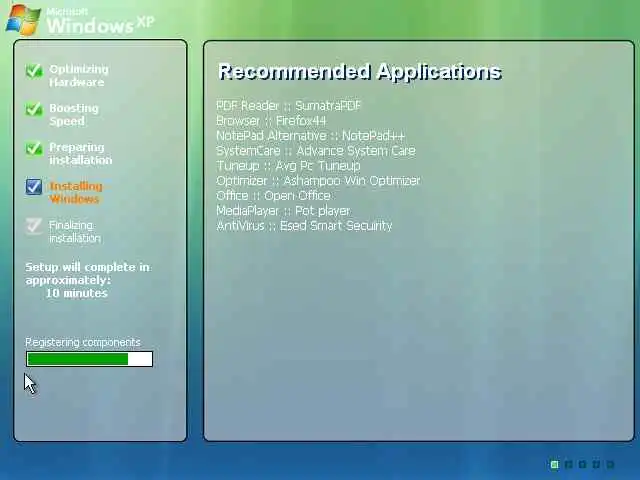Click the AntiVirus :: Eset Smart Security line

(x=304, y=226)
